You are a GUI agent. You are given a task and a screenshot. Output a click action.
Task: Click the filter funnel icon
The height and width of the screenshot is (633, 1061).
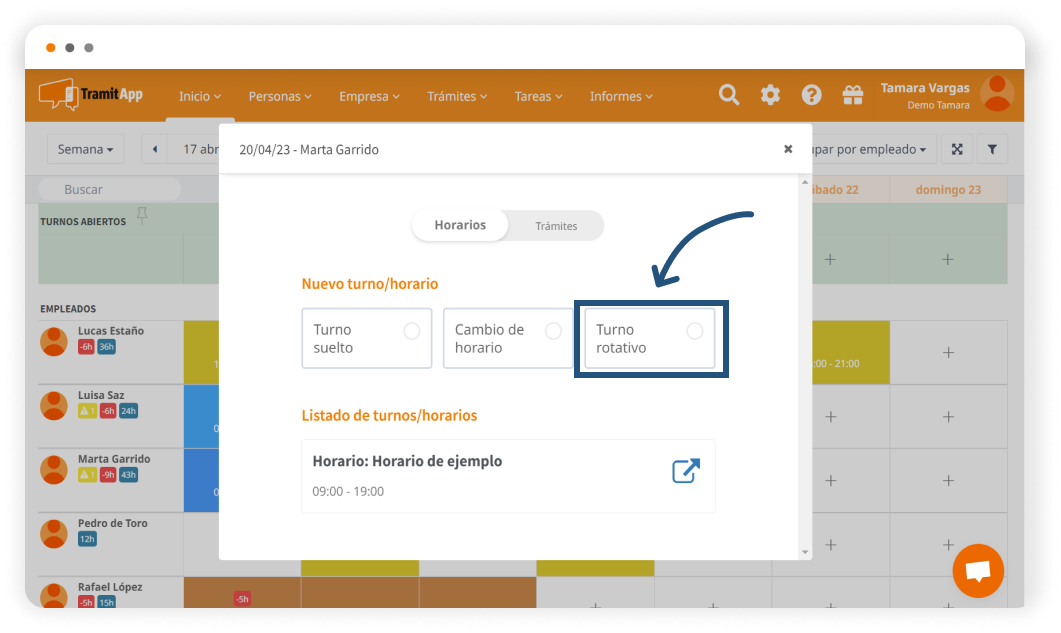click(992, 149)
